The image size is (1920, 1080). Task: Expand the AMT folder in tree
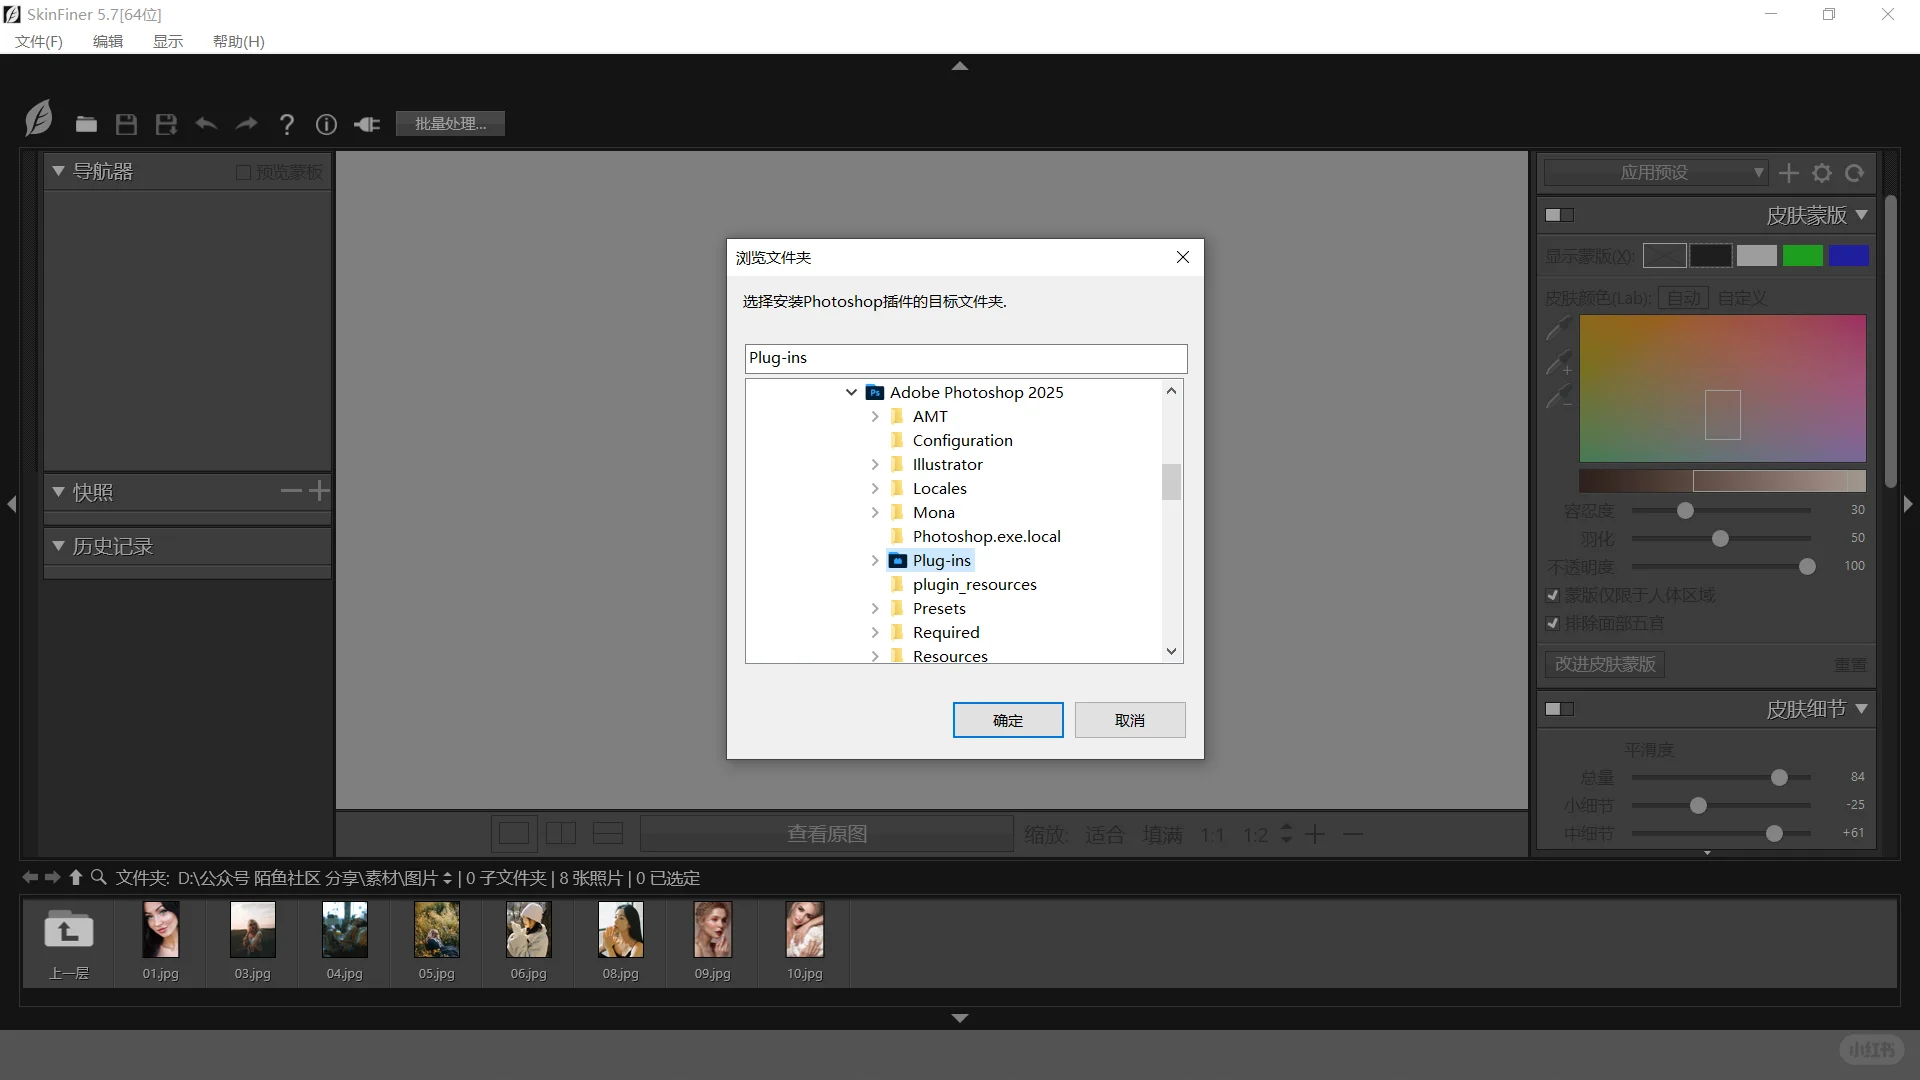click(875, 417)
